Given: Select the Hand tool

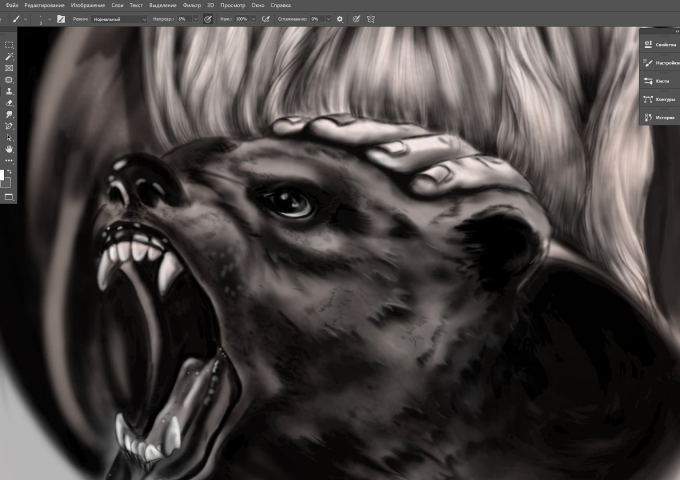Looking at the screenshot, I should pyautogui.click(x=9, y=149).
